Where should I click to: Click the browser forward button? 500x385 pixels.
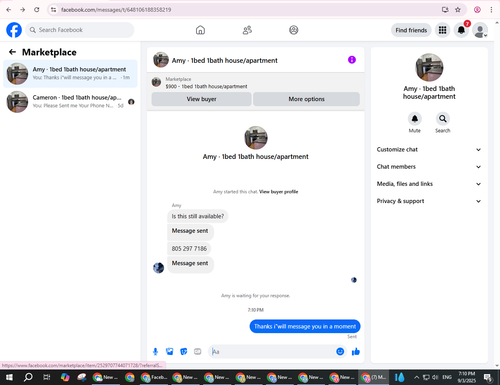(23, 10)
